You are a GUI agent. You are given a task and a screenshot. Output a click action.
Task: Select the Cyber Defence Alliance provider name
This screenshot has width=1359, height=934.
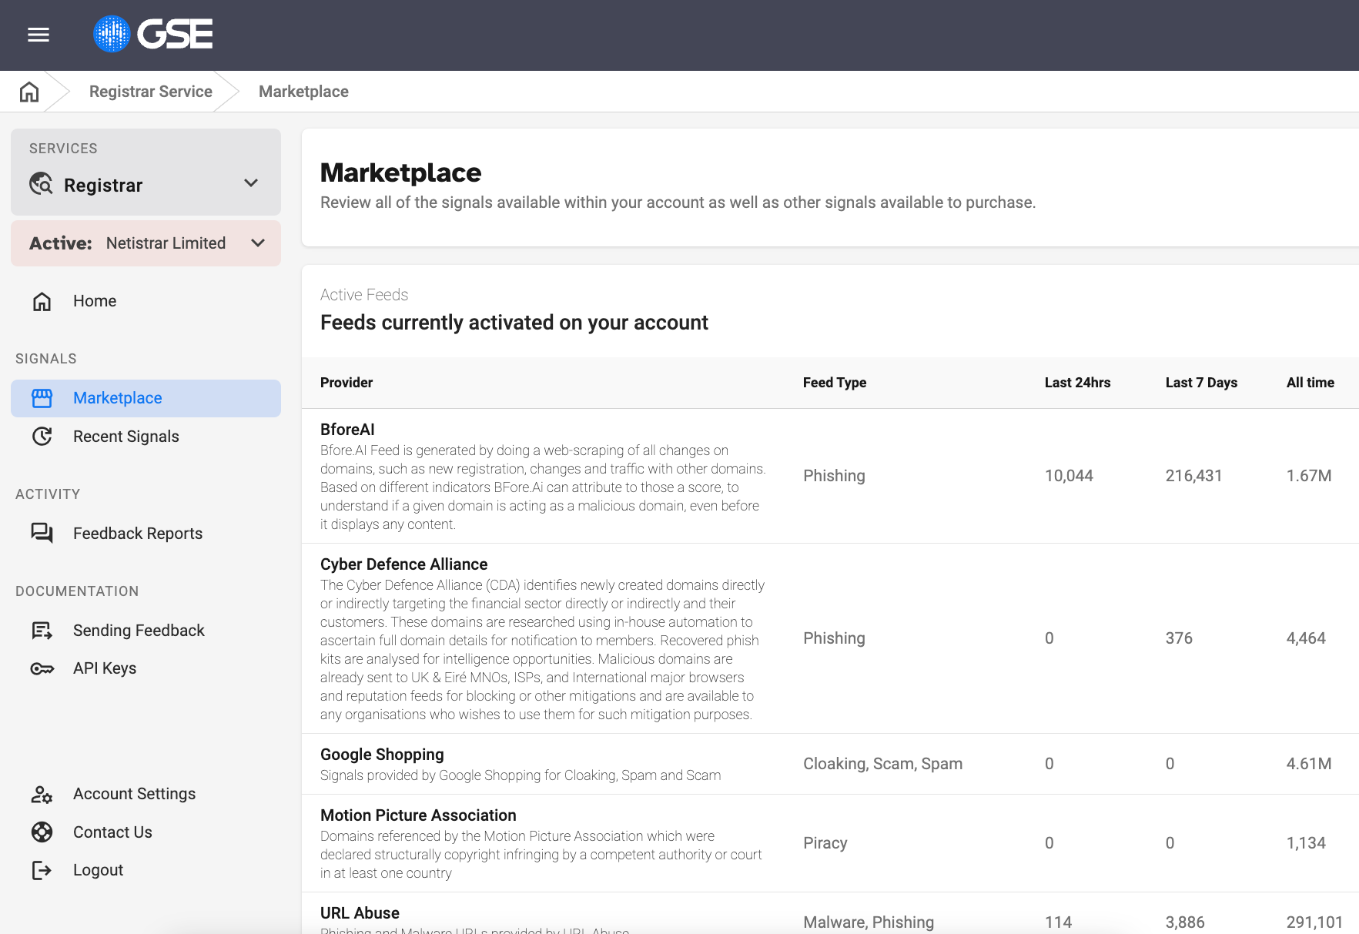tap(404, 565)
